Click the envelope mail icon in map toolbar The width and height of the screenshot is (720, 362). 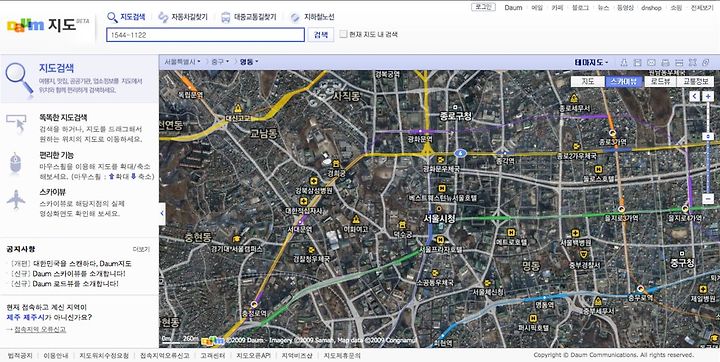tap(651, 62)
